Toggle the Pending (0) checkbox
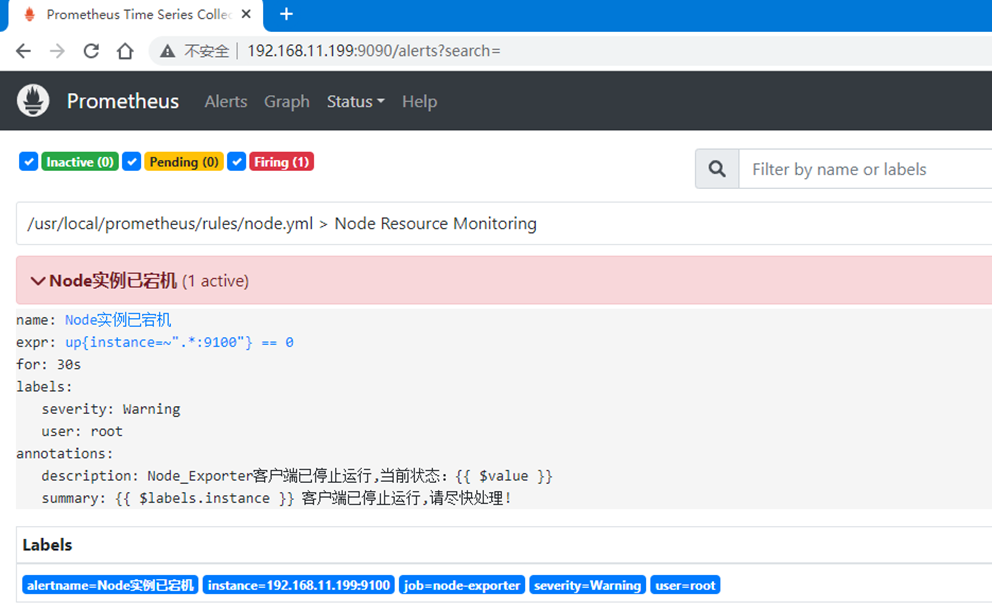 [132, 162]
